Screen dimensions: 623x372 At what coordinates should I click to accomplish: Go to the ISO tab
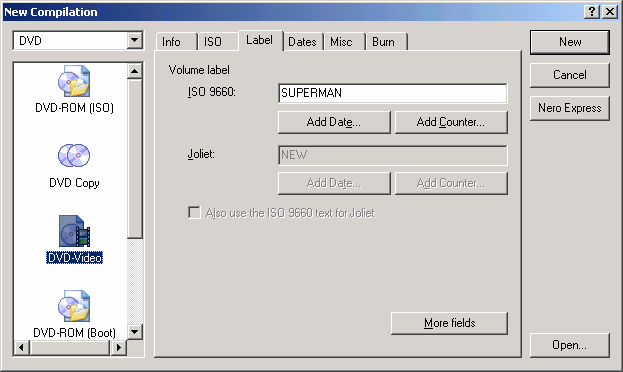click(213, 42)
